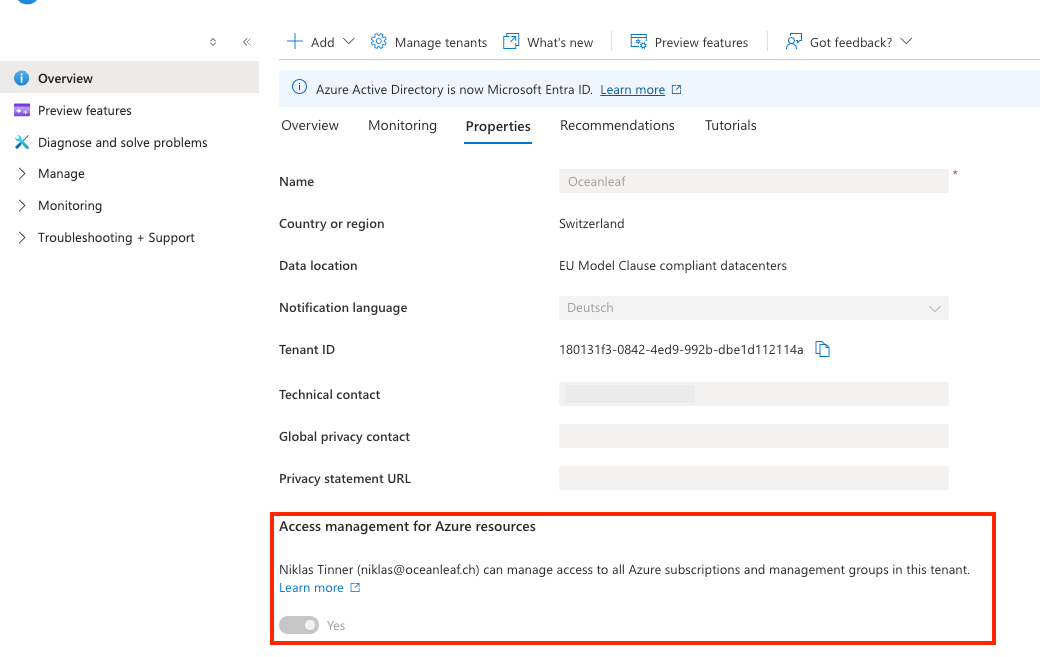Open the Tutorials tab

click(730, 125)
